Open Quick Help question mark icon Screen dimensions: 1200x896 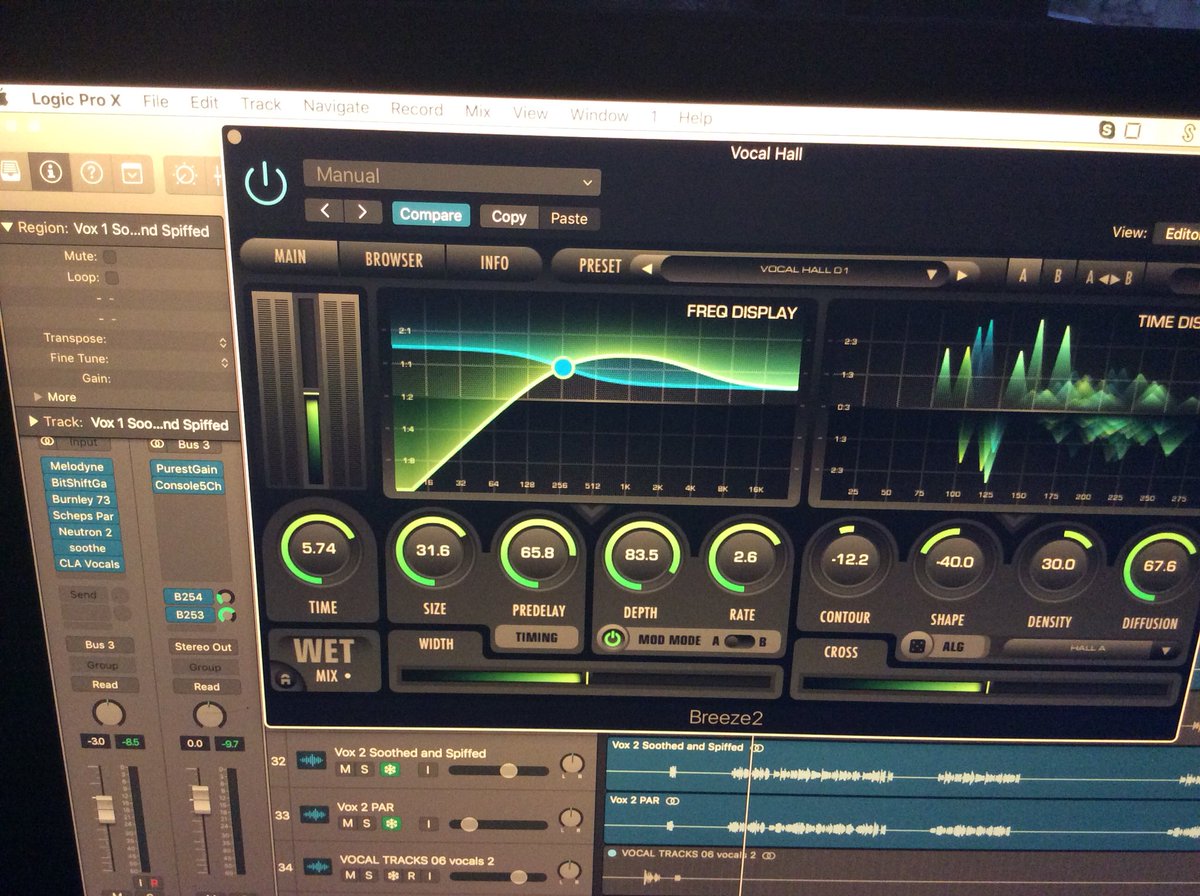[91, 173]
